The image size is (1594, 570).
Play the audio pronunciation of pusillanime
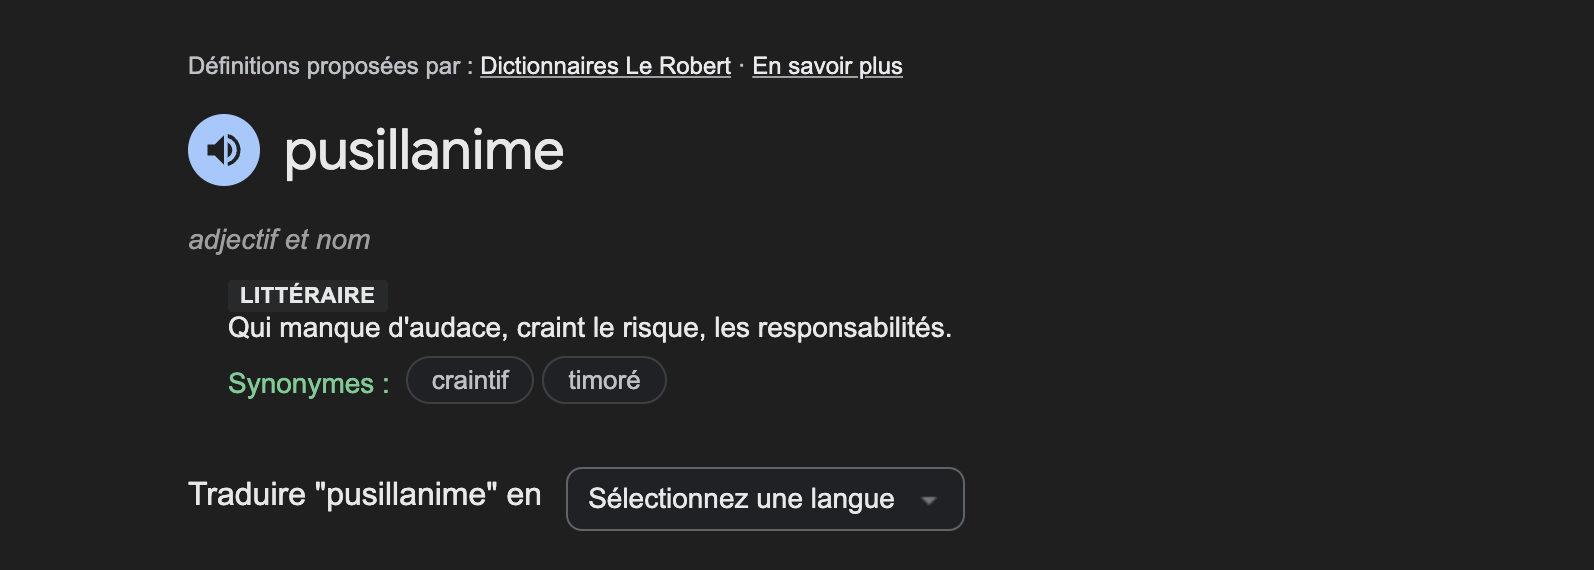pos(224,150)
